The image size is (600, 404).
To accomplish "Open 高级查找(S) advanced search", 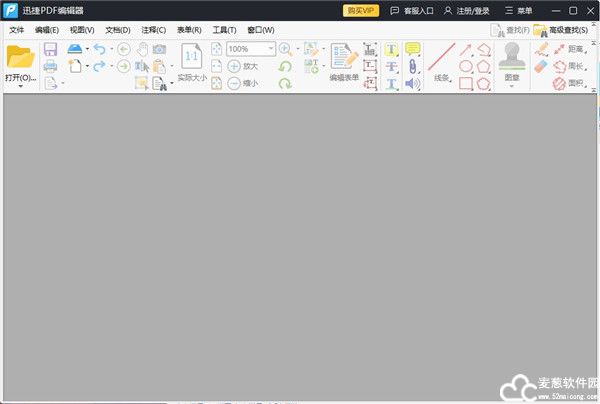I will click(x=561, y=30).
